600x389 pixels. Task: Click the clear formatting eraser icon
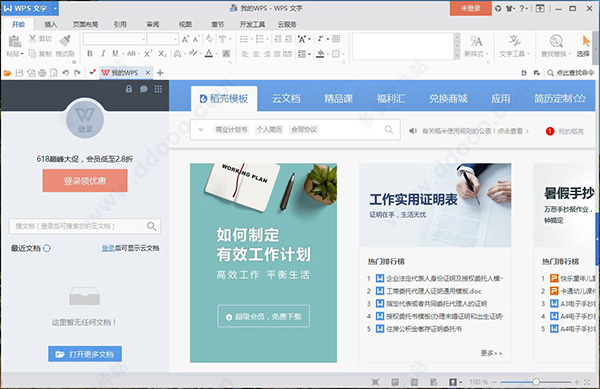209,39
